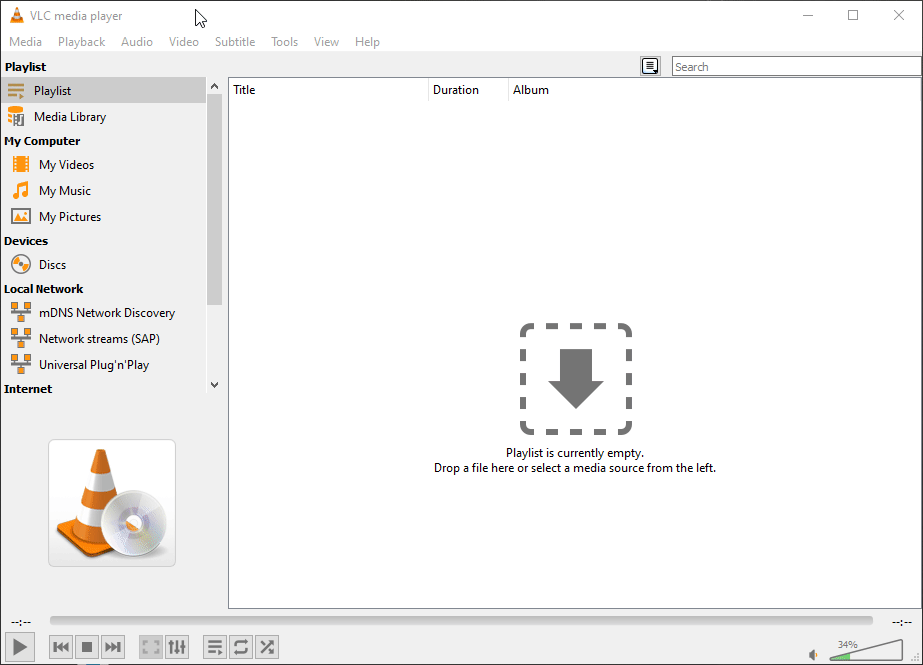Browse My Videos from the sidebar
The image size is (923, 665).
pyautogui.click(x=63, y=164)
